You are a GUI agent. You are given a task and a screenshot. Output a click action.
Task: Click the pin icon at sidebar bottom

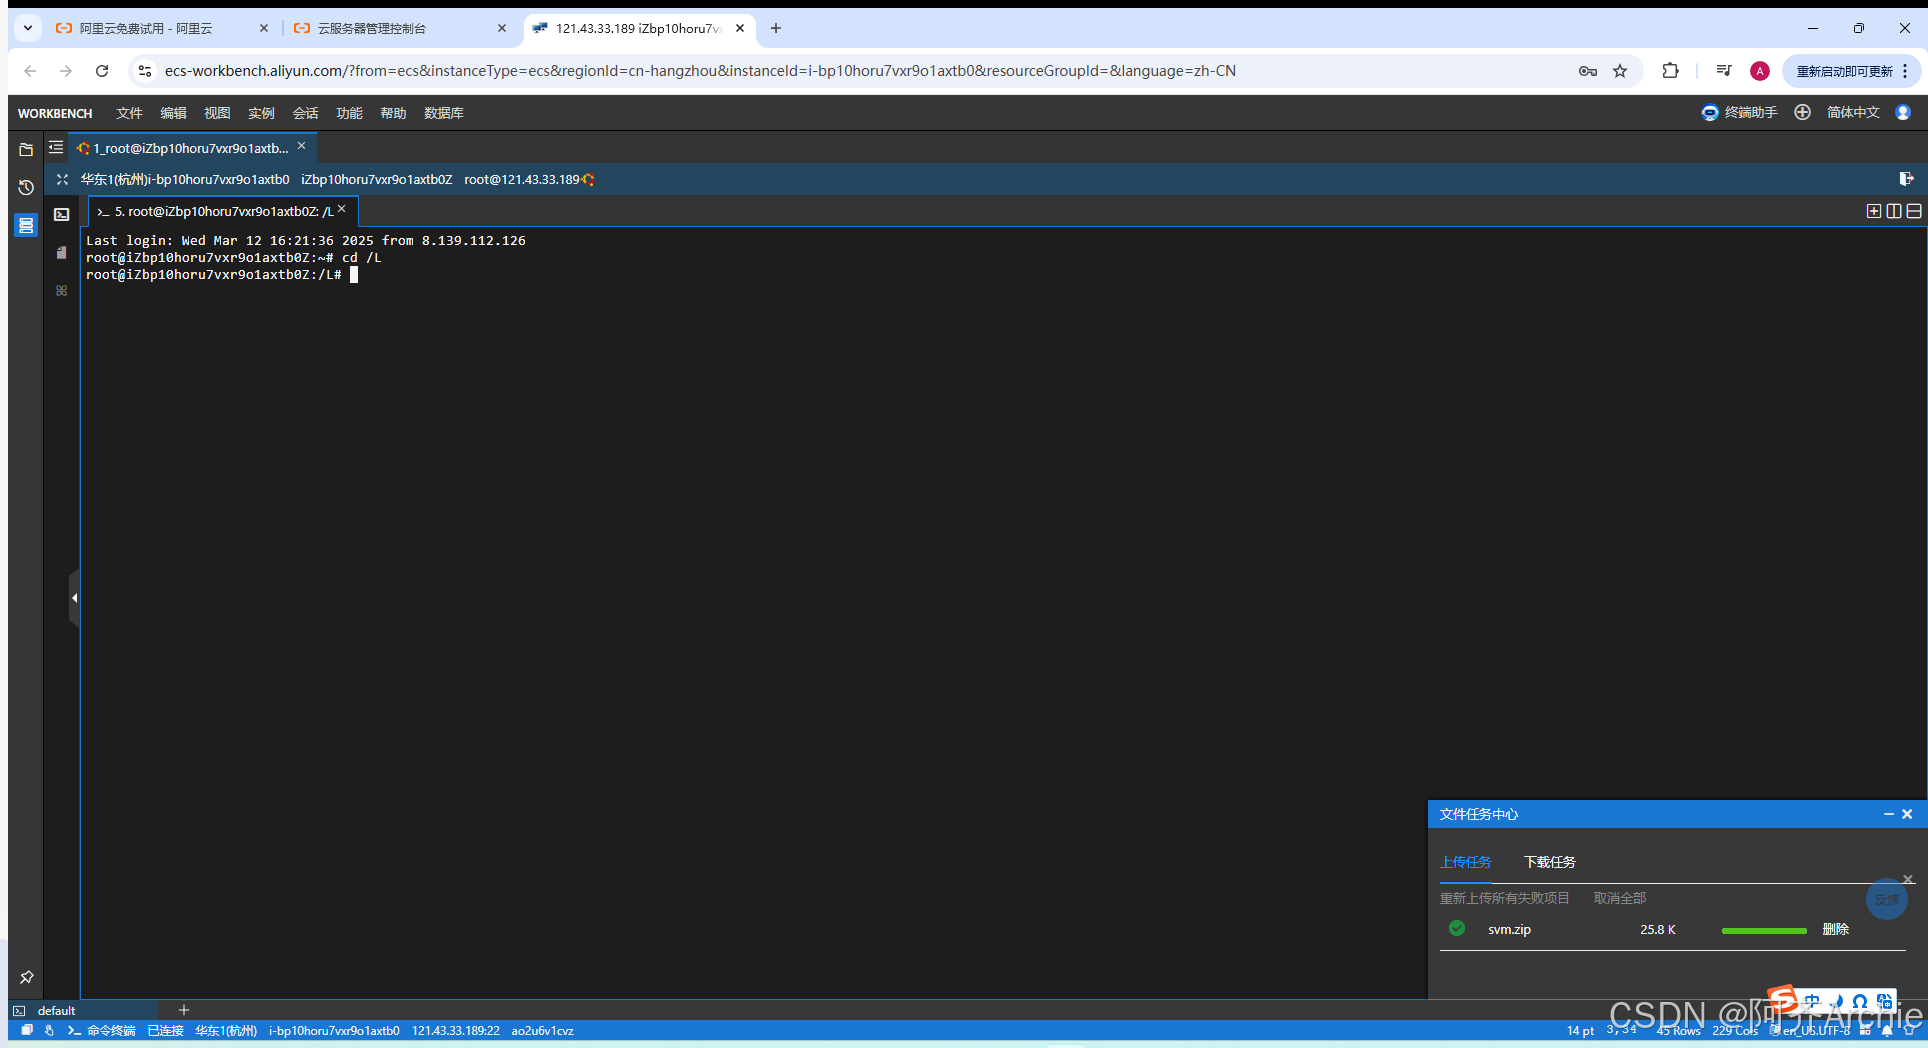[x=27, y=977]
